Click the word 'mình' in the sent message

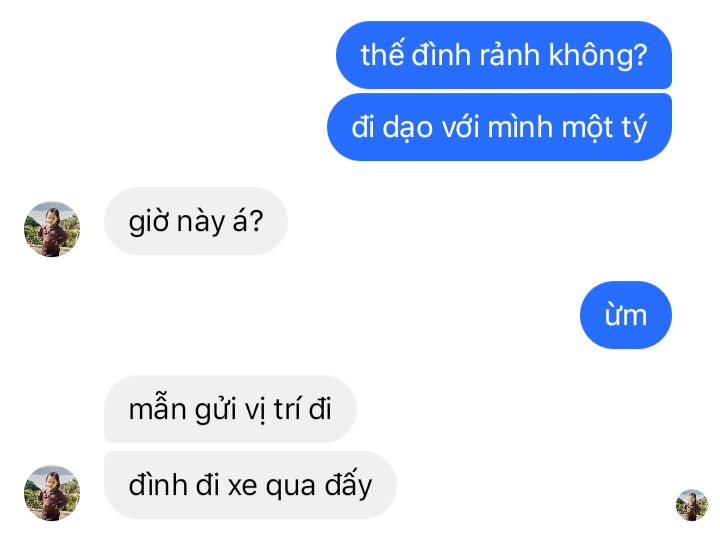tap(520, 127)
